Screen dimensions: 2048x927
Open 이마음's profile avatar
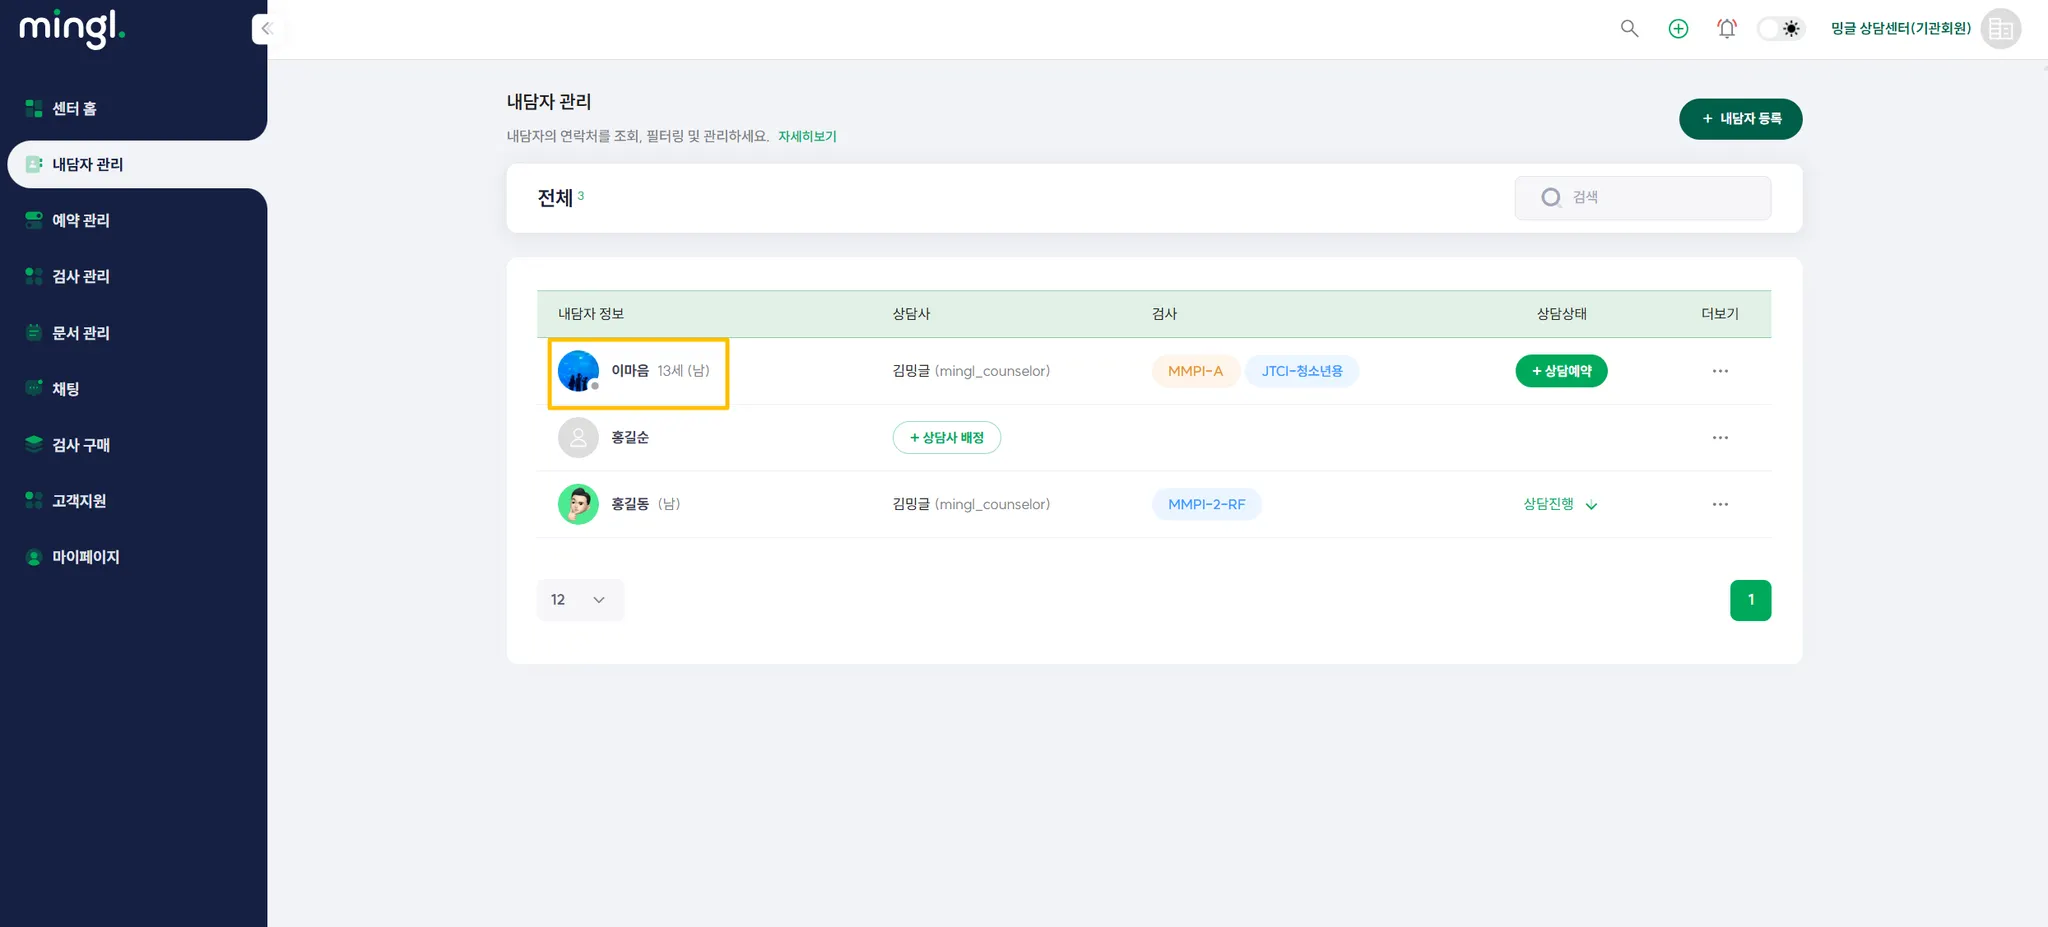[578, 371]
